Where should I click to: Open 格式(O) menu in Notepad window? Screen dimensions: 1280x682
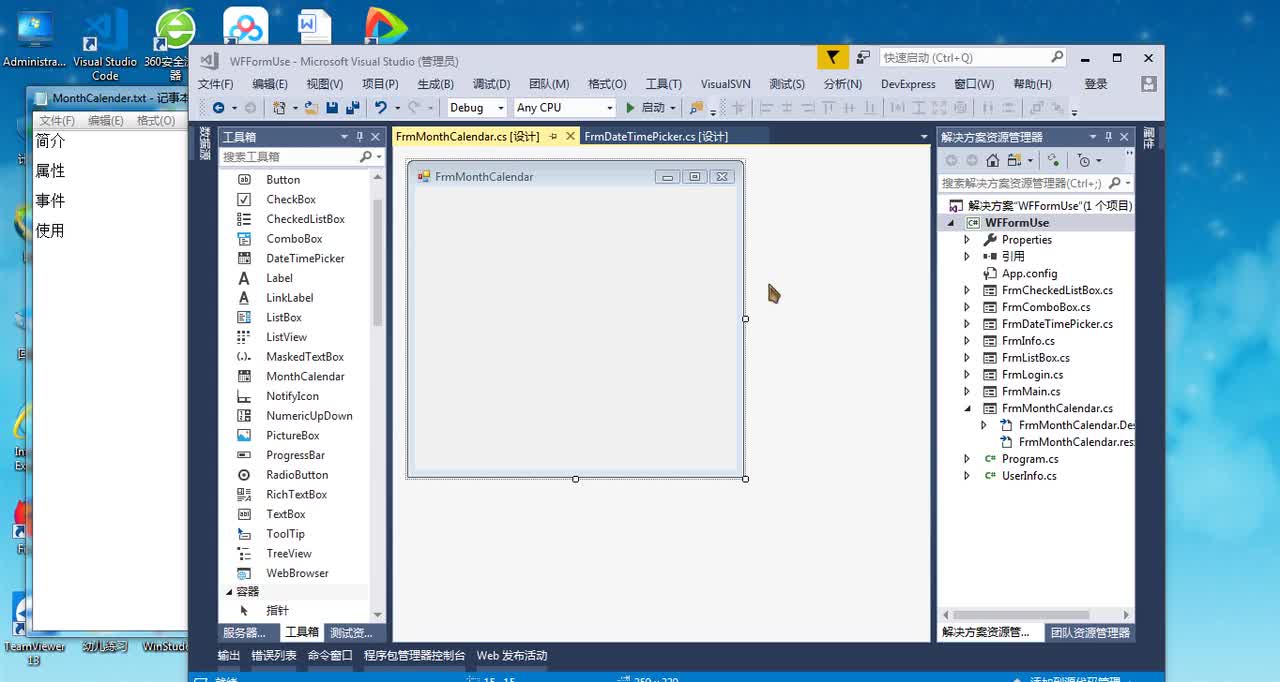click(x=155, y=120)
